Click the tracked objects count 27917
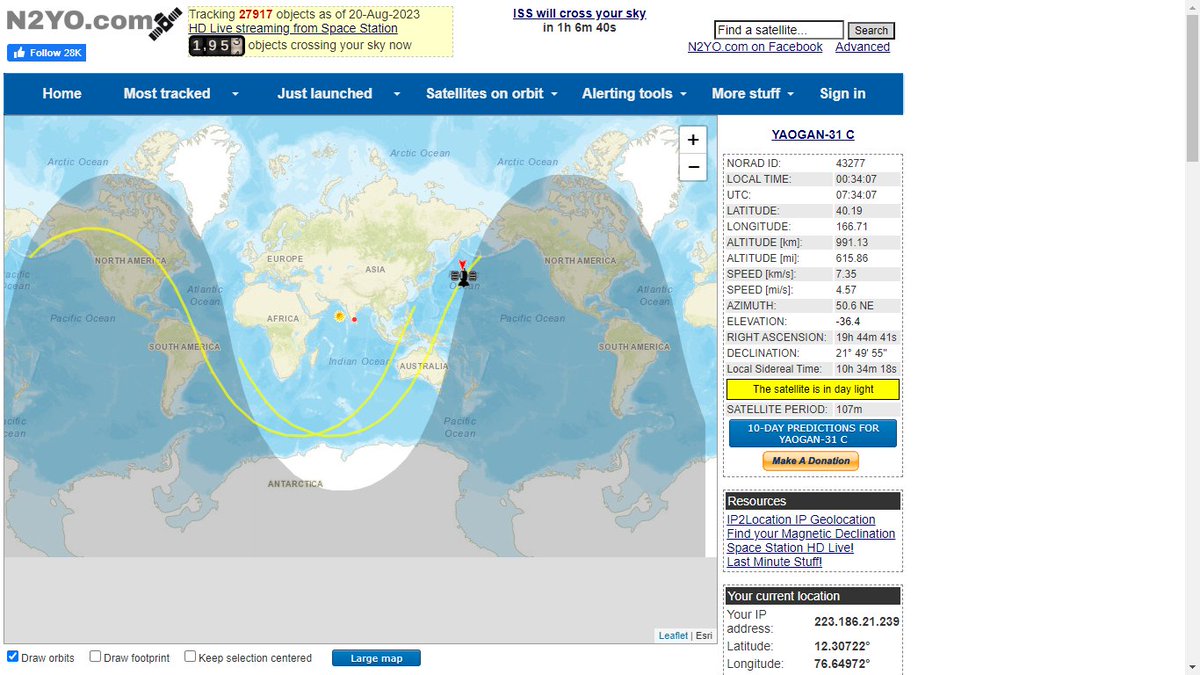 click(255, 14)
